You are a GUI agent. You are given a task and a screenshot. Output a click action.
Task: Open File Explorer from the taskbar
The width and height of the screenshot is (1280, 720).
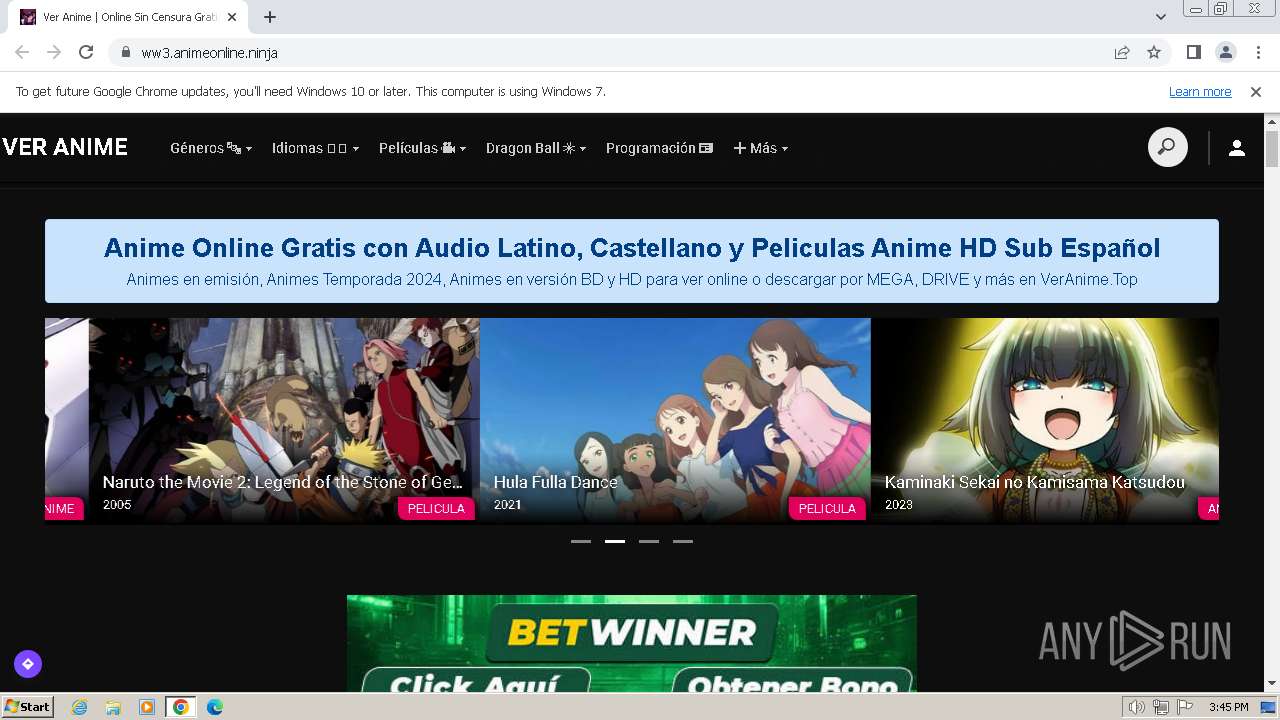click(x=113, y=707)
